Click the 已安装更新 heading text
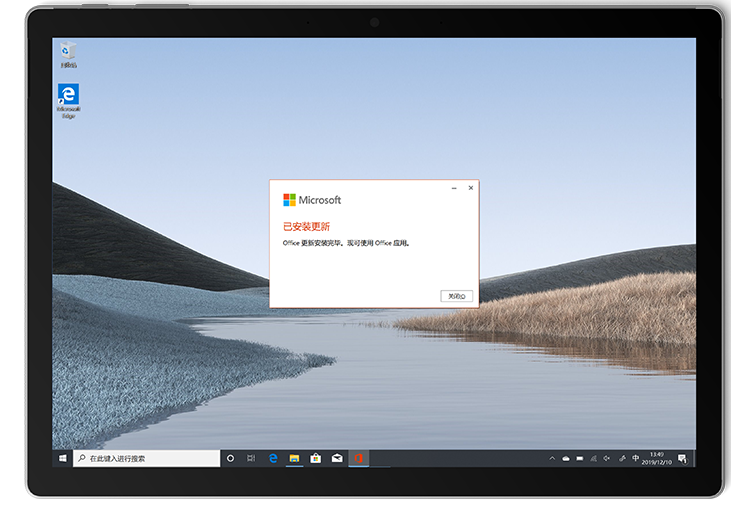This screenshot has height=524, width=731. 306,227
